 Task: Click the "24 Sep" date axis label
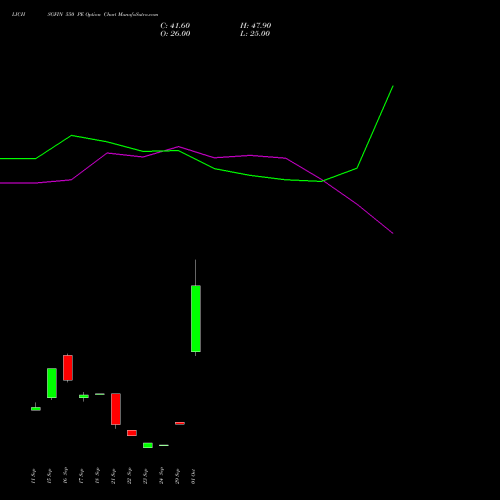point(161,476)
